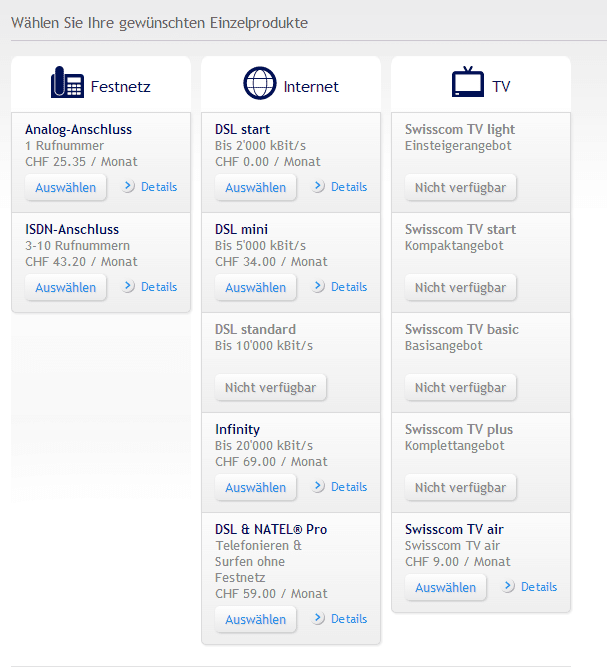Click the TV set icon
The width and height of the screenshot is (607, 669).
[468, 81]
